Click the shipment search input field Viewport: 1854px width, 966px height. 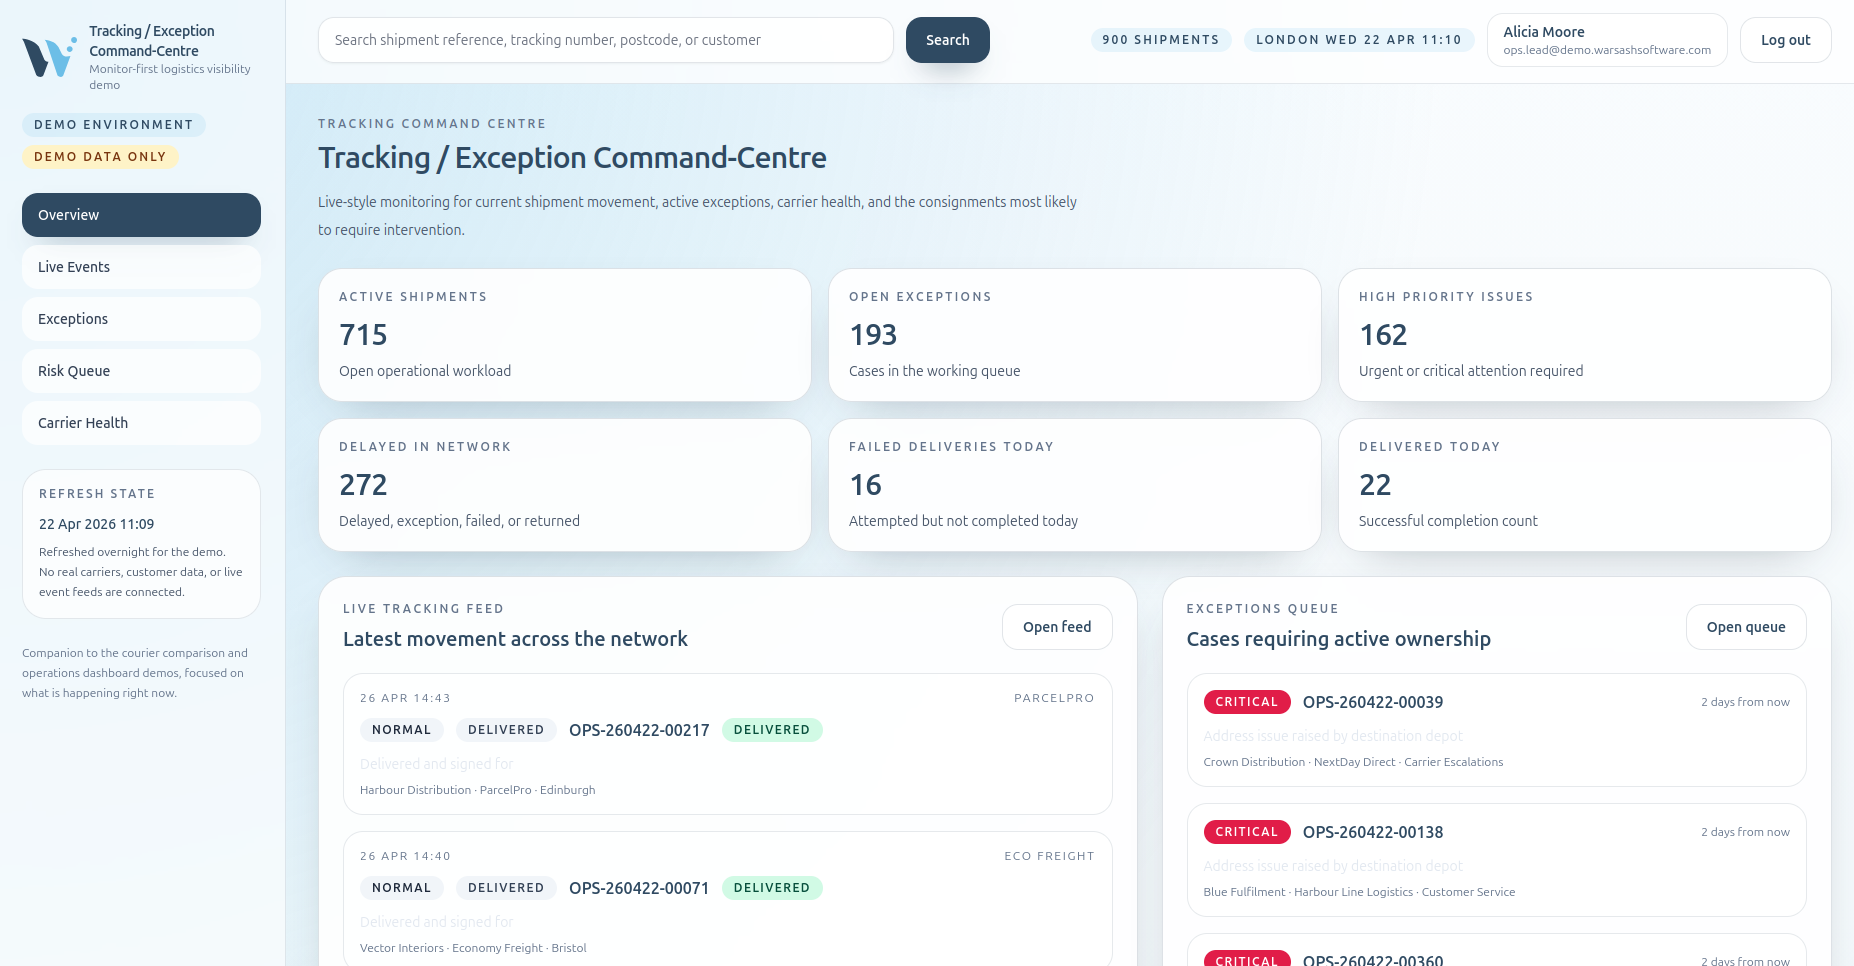pos(606,40)
